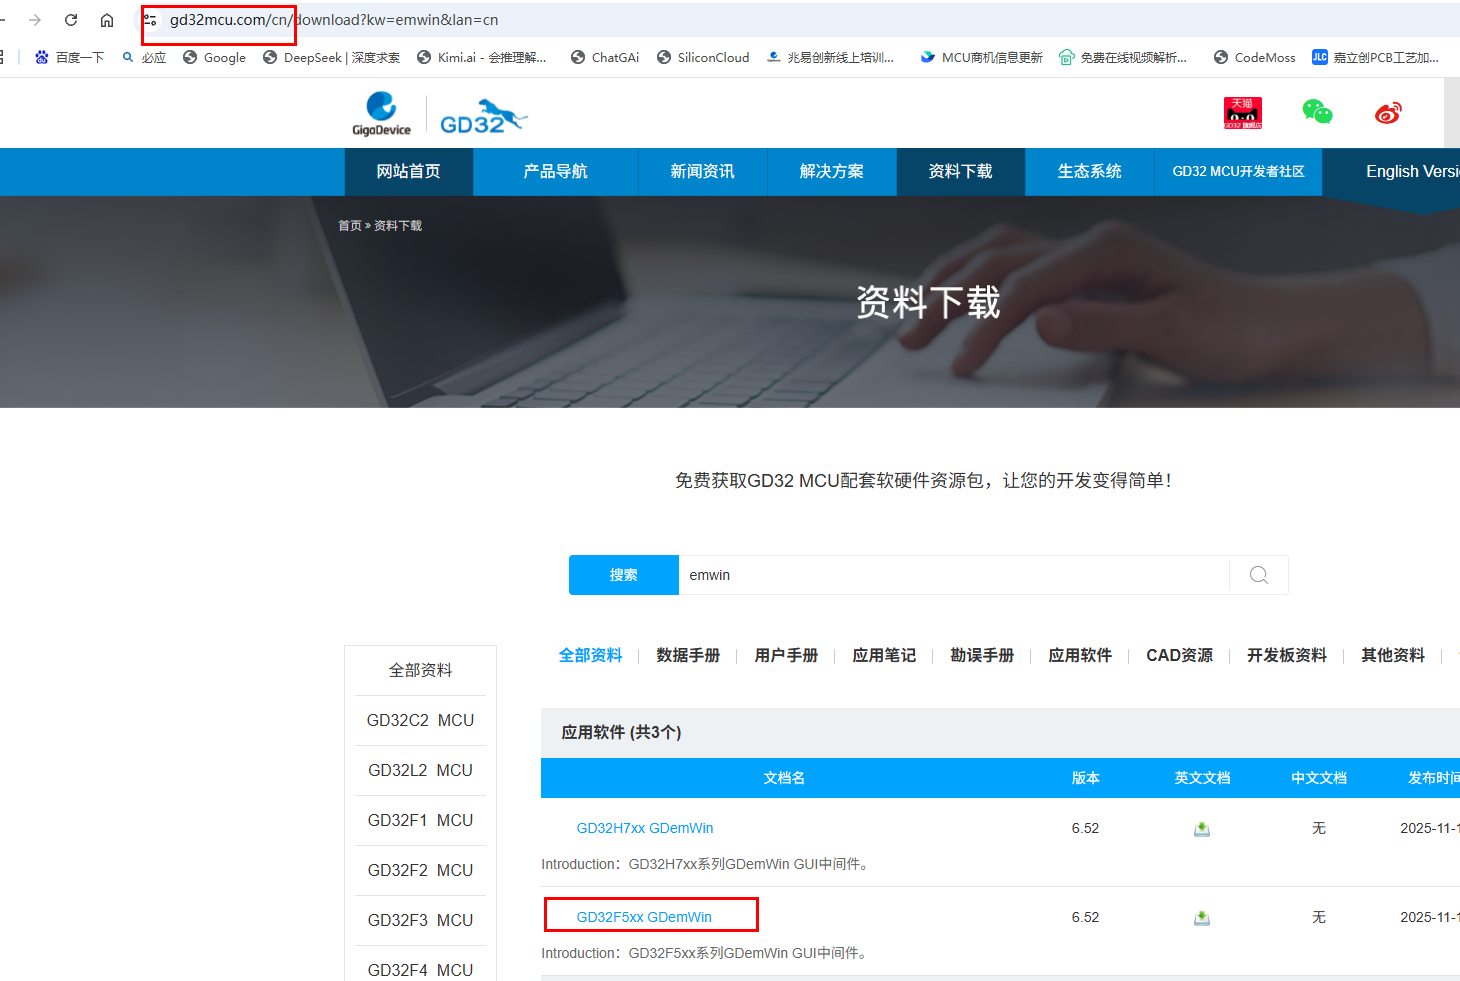Open the GD32F5xx GDemWin link
The width and height of the screenshot is (1460, 981).
pyautogui.click(x=644, y=917)
